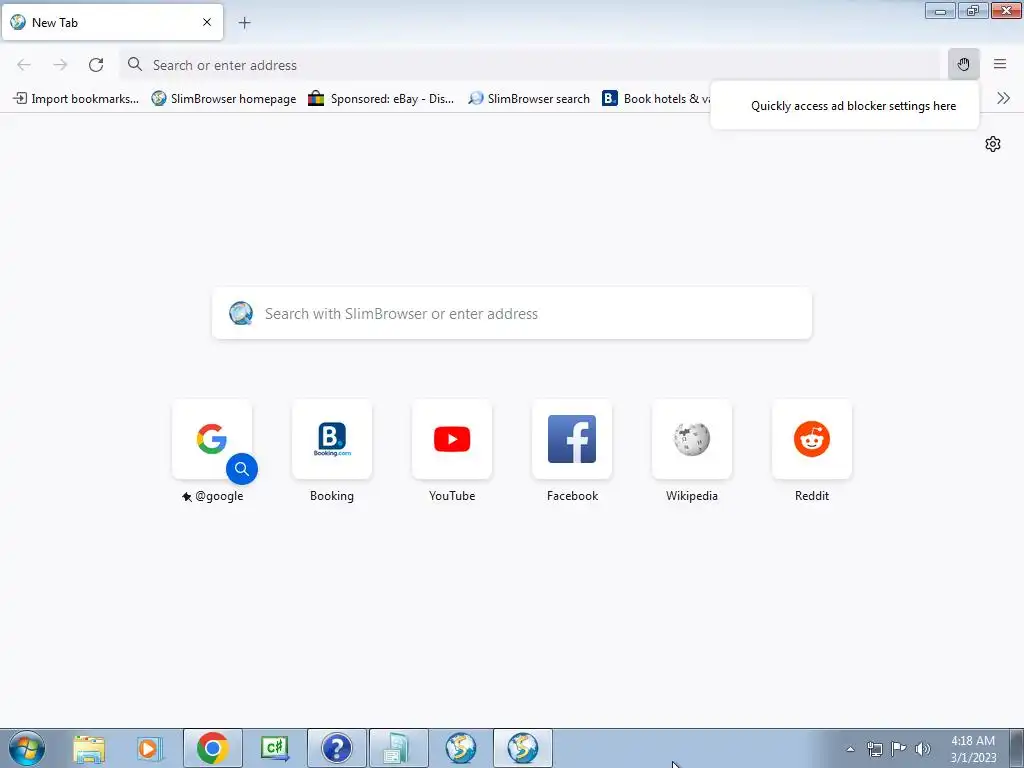Click the Wikipedia label text
The image size is (1024, 768).
tap(692, 496)
